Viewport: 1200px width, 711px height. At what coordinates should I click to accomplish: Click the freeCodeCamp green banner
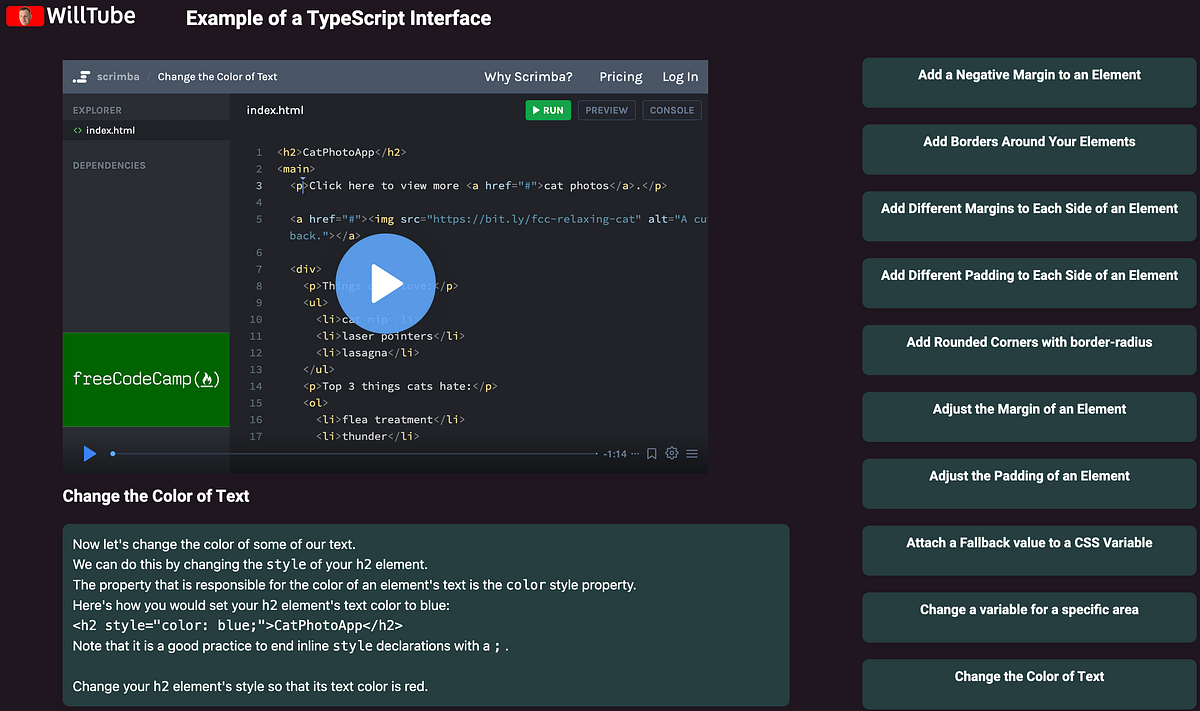[146, 379]
